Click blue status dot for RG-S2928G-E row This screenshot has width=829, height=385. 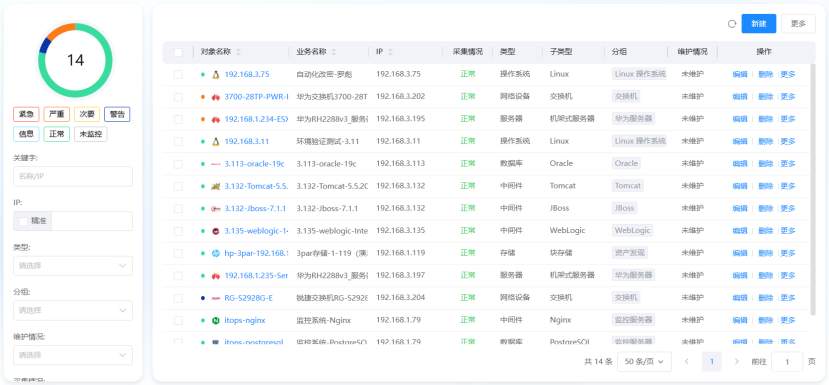coord(203,298)
